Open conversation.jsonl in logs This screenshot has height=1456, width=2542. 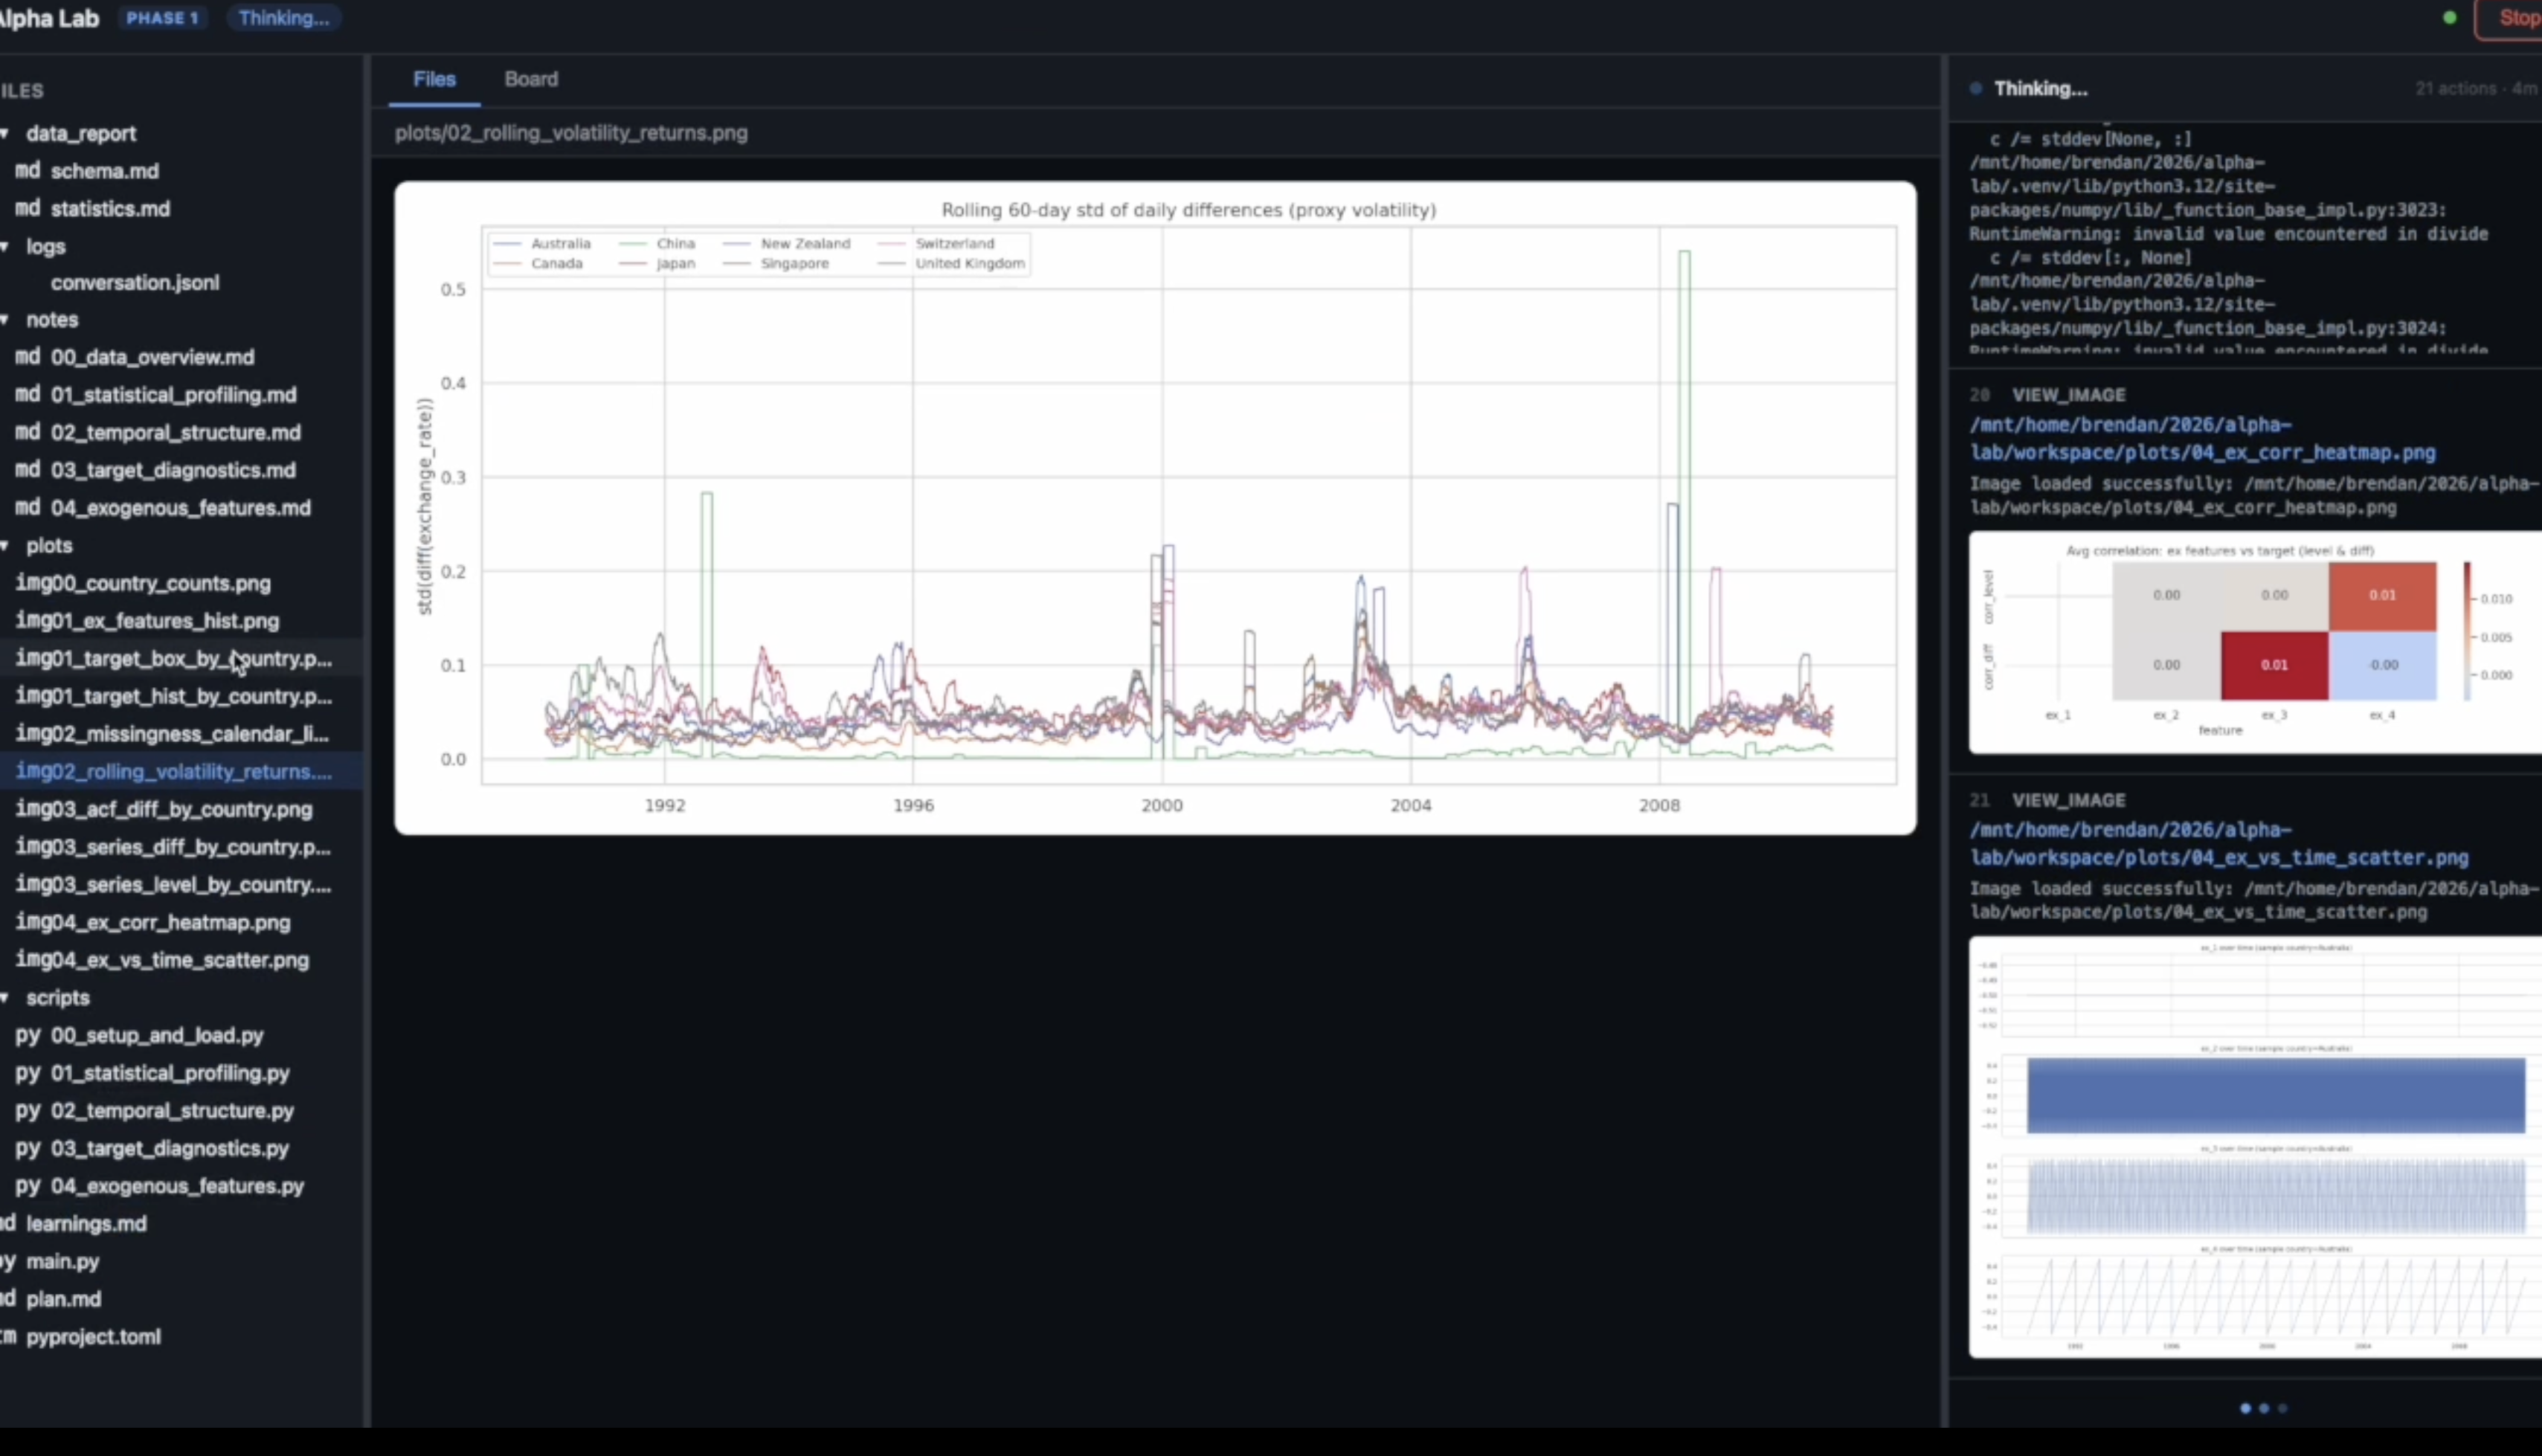[x=135, y=283]
